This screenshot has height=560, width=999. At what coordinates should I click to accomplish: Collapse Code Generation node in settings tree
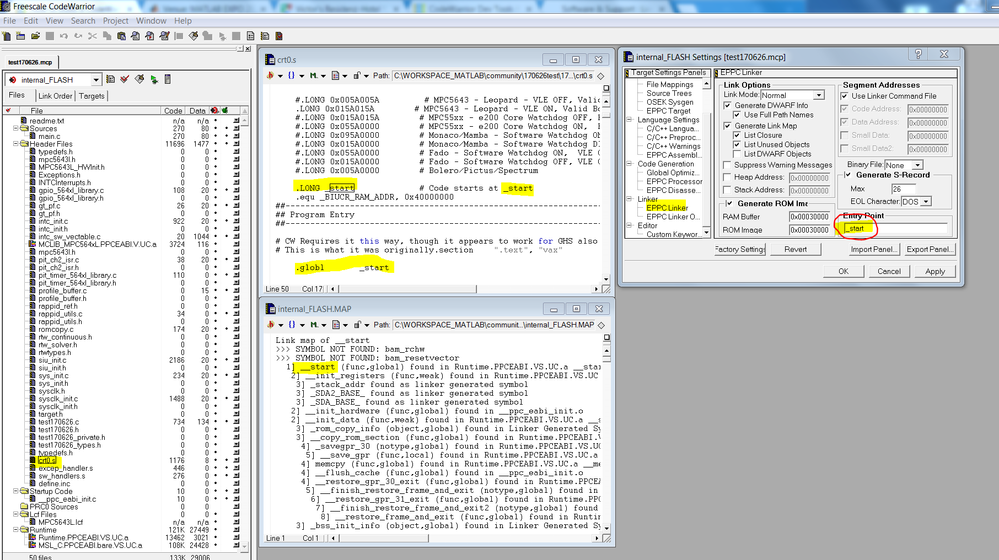[629, 164]
